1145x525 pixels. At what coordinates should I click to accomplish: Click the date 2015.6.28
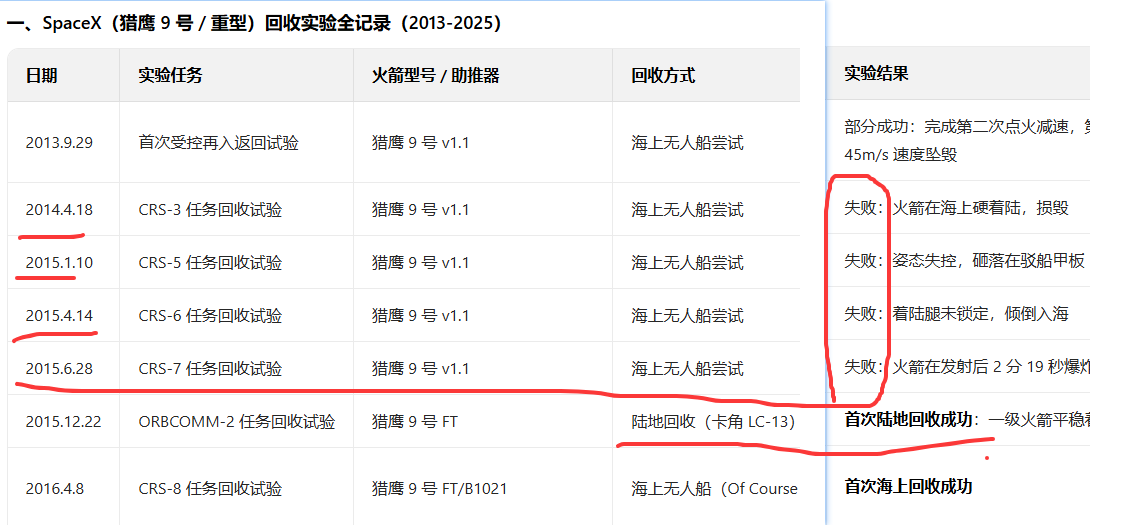59,369
